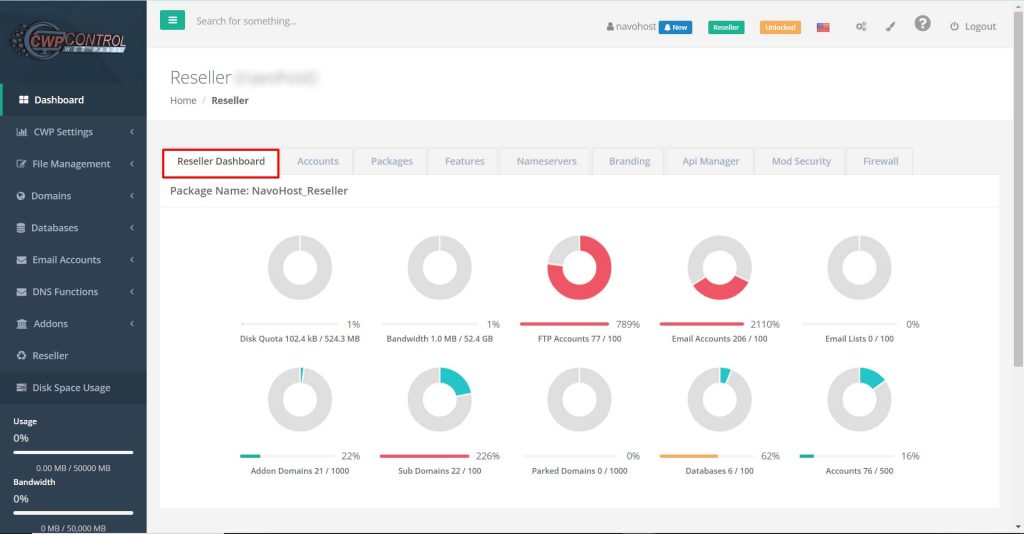Open the Reseller sidebar item
Viewport: 1024px width, 534px height.
click(50, 356)
